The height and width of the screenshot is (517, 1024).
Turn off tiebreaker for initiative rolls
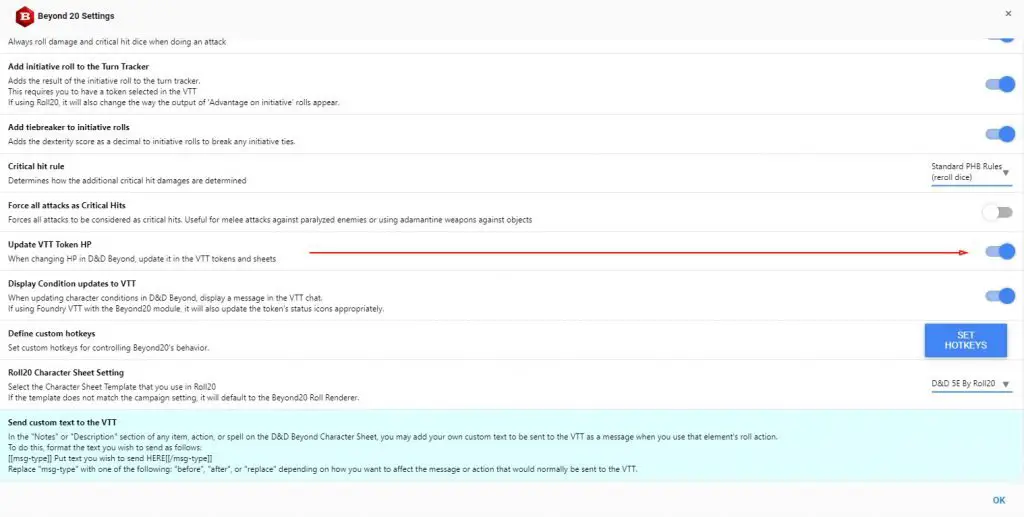[x=1000, y=134]
